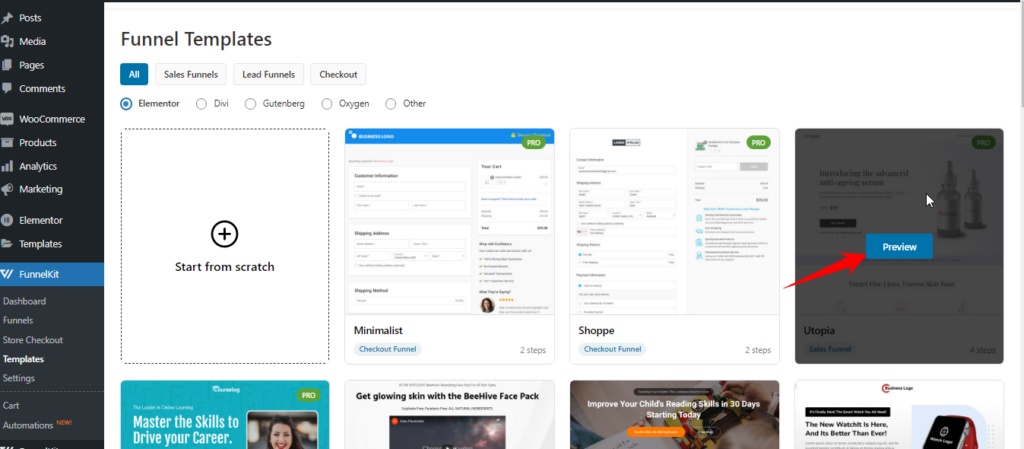Click the Marketing megaphone icon
Image resolution: width=1024 pixels, height=449 pixels.
[x=7, y=189]
